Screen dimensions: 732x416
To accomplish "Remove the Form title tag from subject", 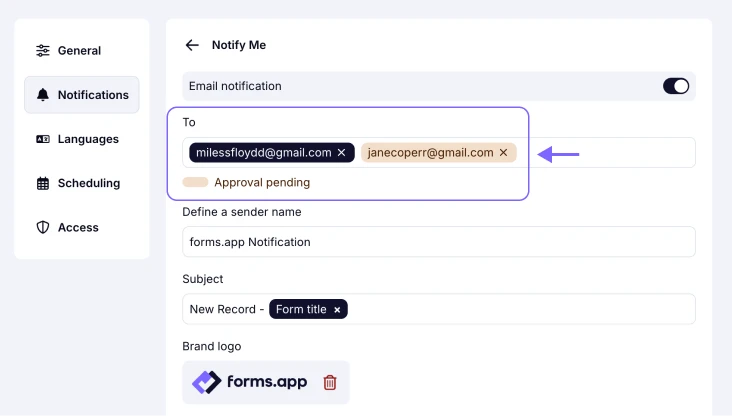I will tap(338, 310).
